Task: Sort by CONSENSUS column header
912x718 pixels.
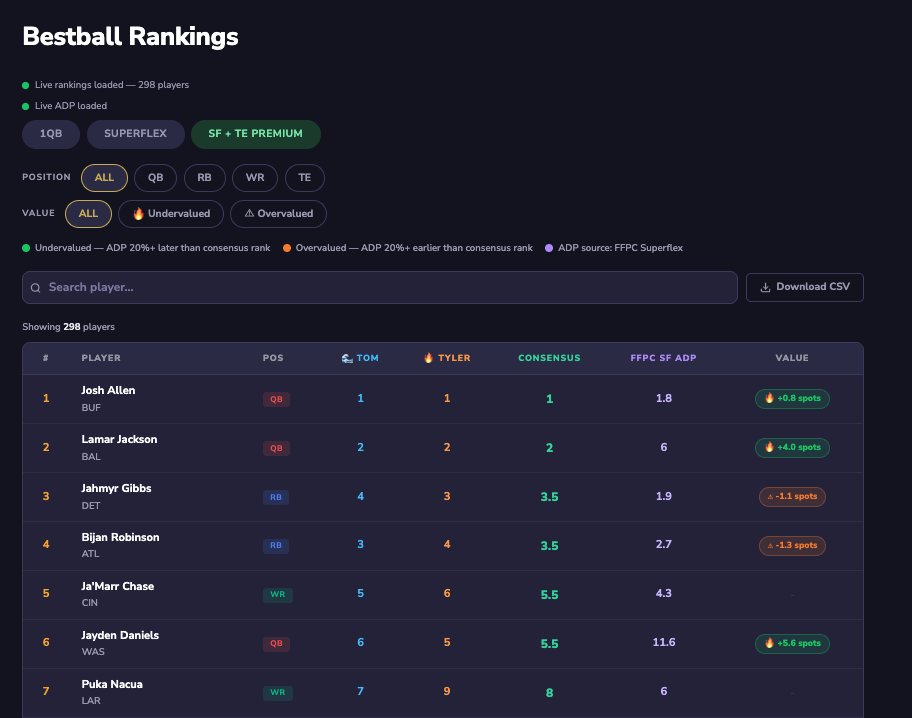Action: coord(549,358)
